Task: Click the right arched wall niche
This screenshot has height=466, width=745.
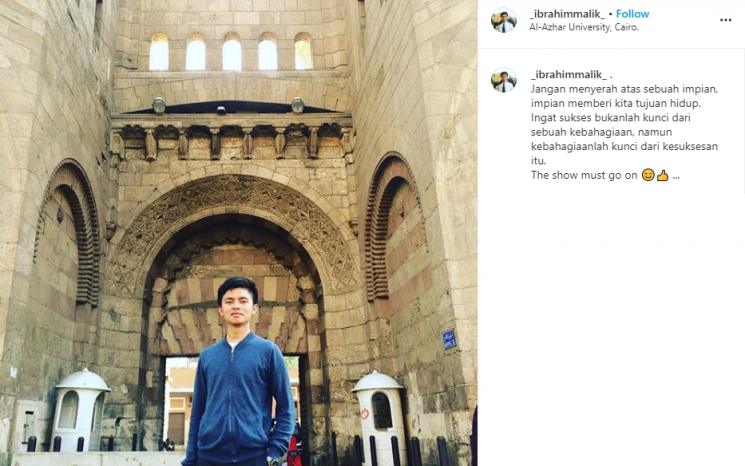Action: pyautogui.click(x=396, y=227)
